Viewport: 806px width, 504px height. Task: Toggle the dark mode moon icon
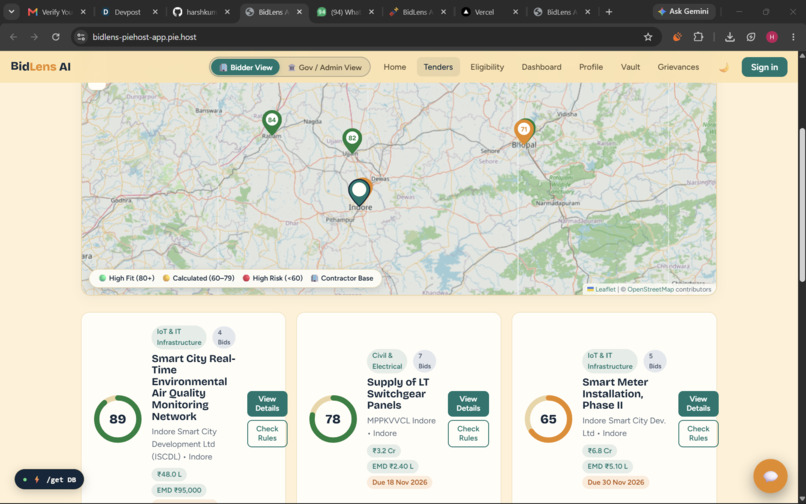723,67
